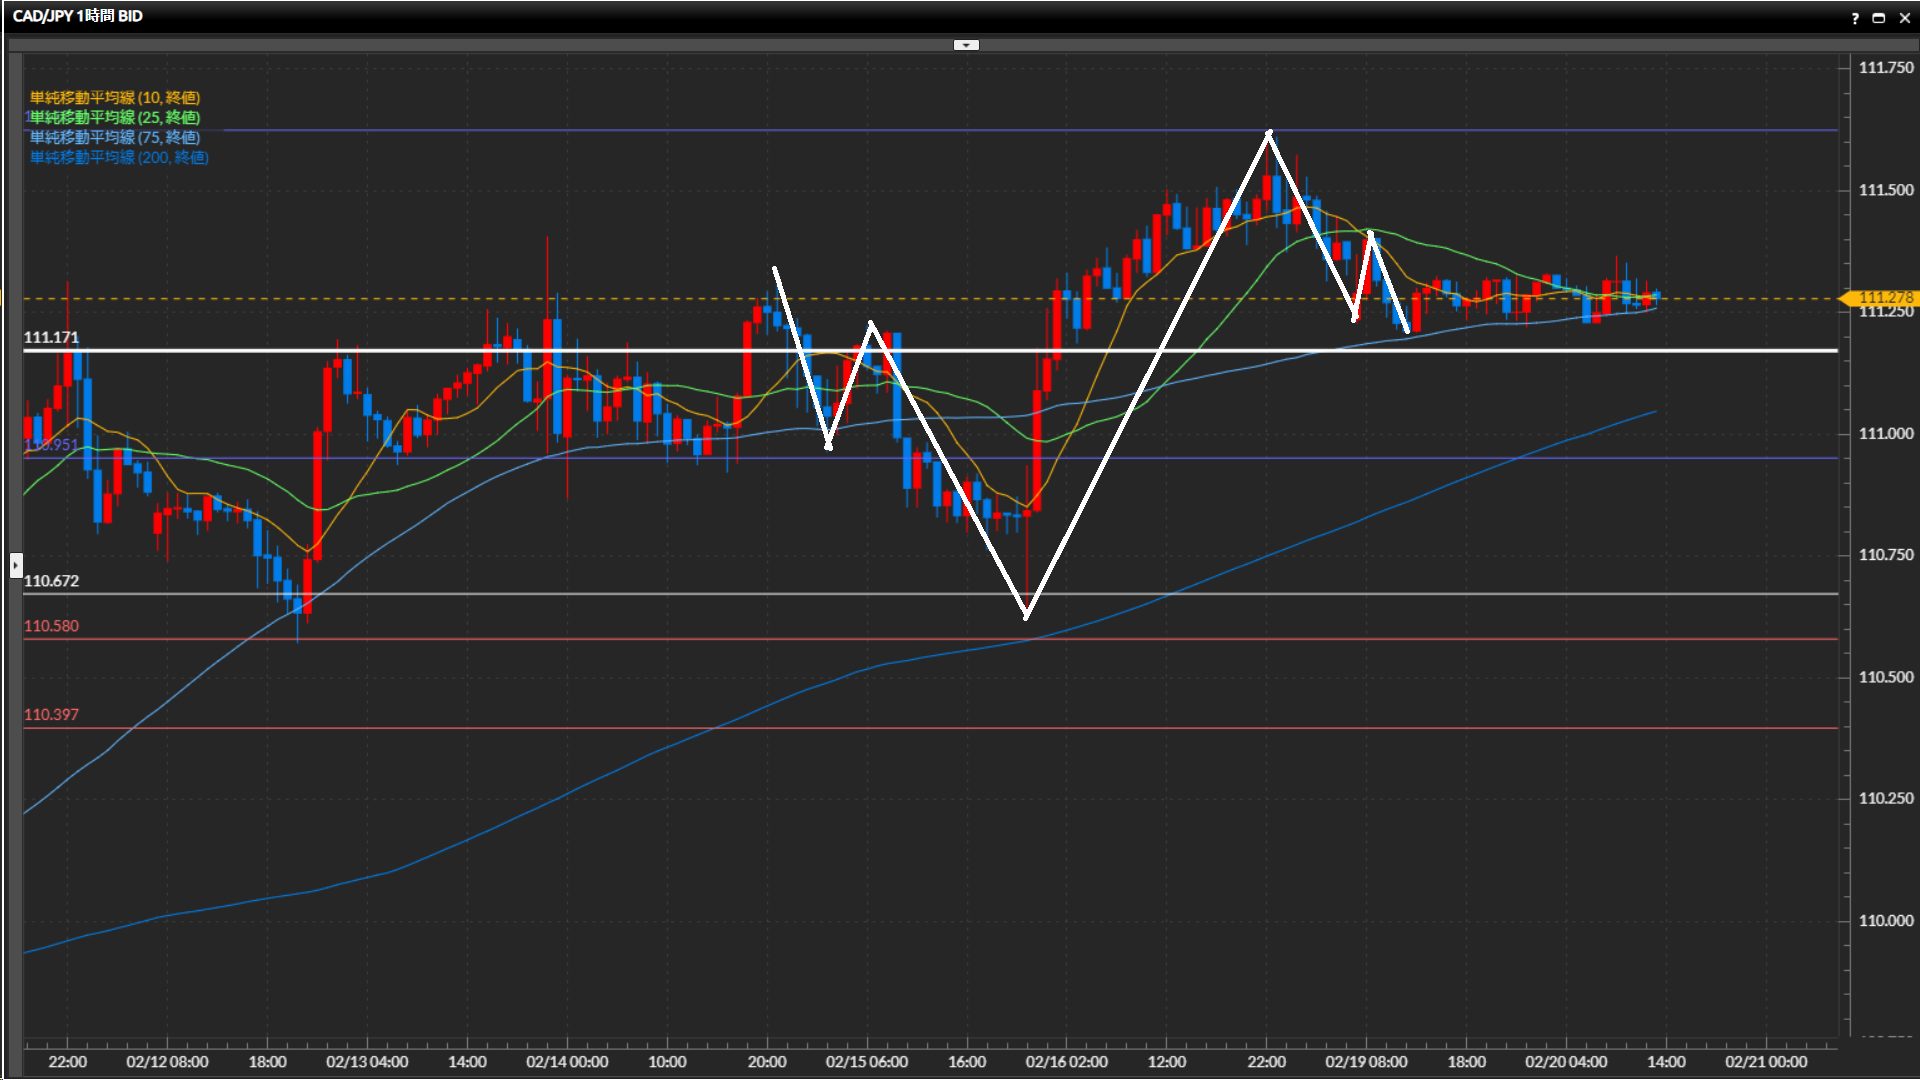Click the CAD/JPY 1時間 BID title
The width and height of the screenshot is (1920, 1080).
tap(78, 16)
